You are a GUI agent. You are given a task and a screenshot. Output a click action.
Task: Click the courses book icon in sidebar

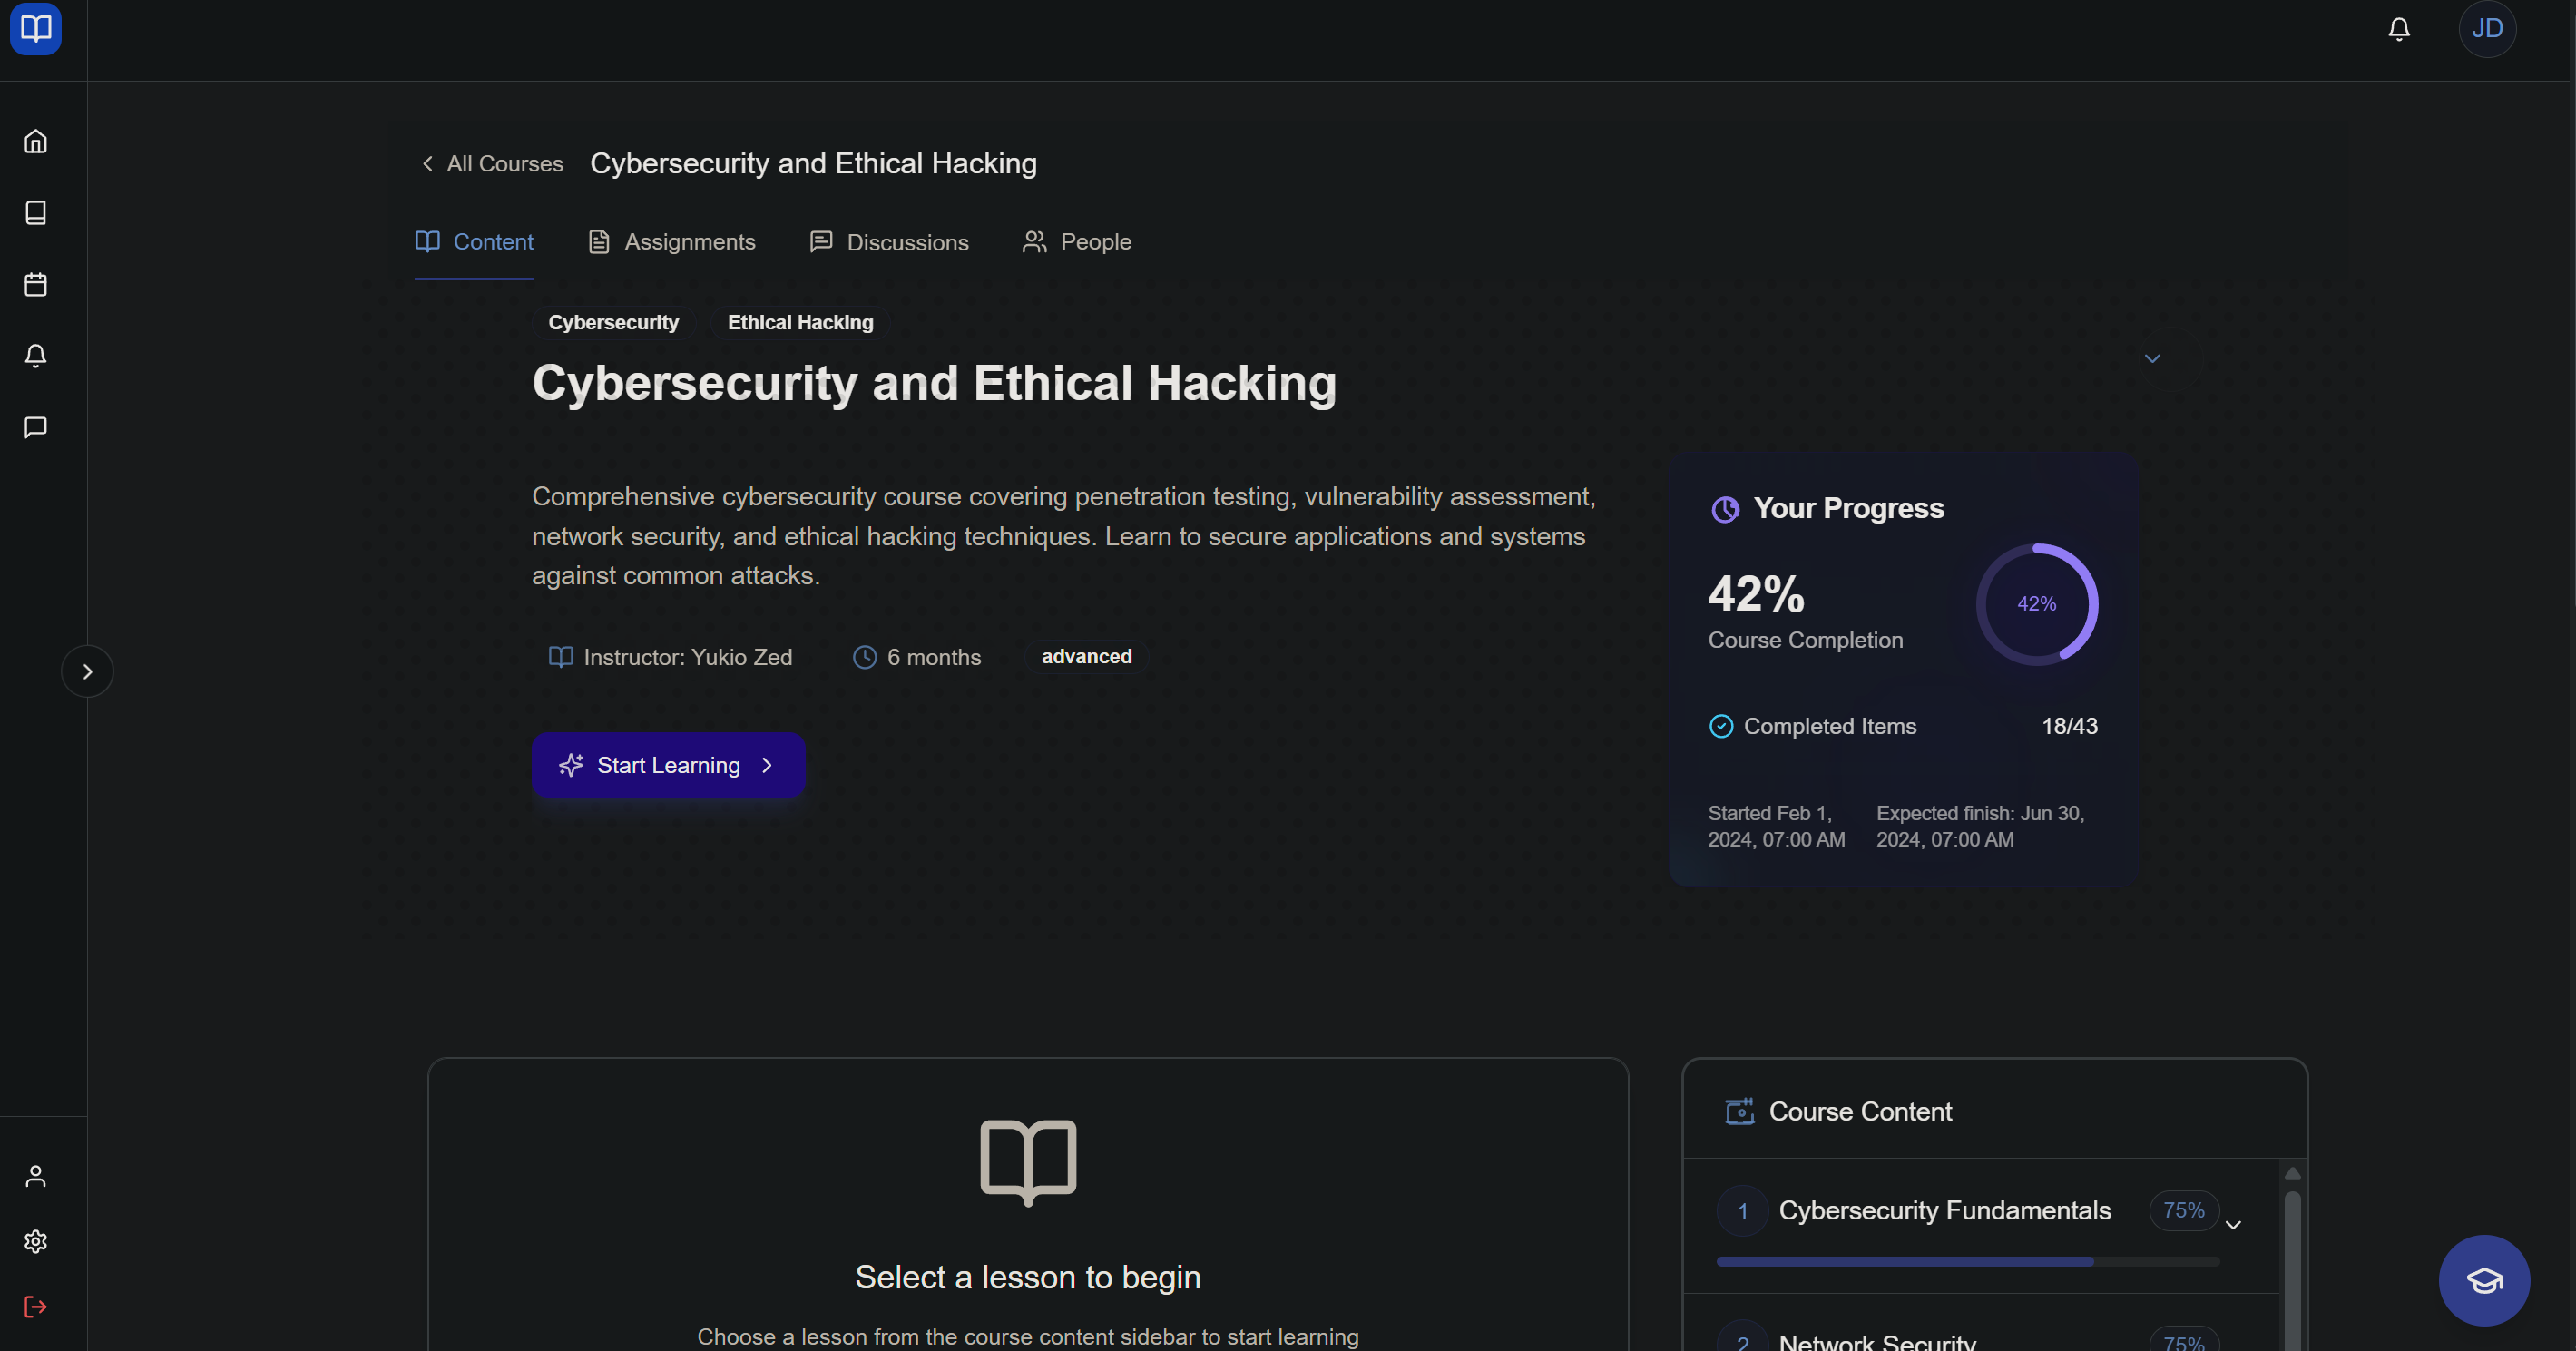36,213
